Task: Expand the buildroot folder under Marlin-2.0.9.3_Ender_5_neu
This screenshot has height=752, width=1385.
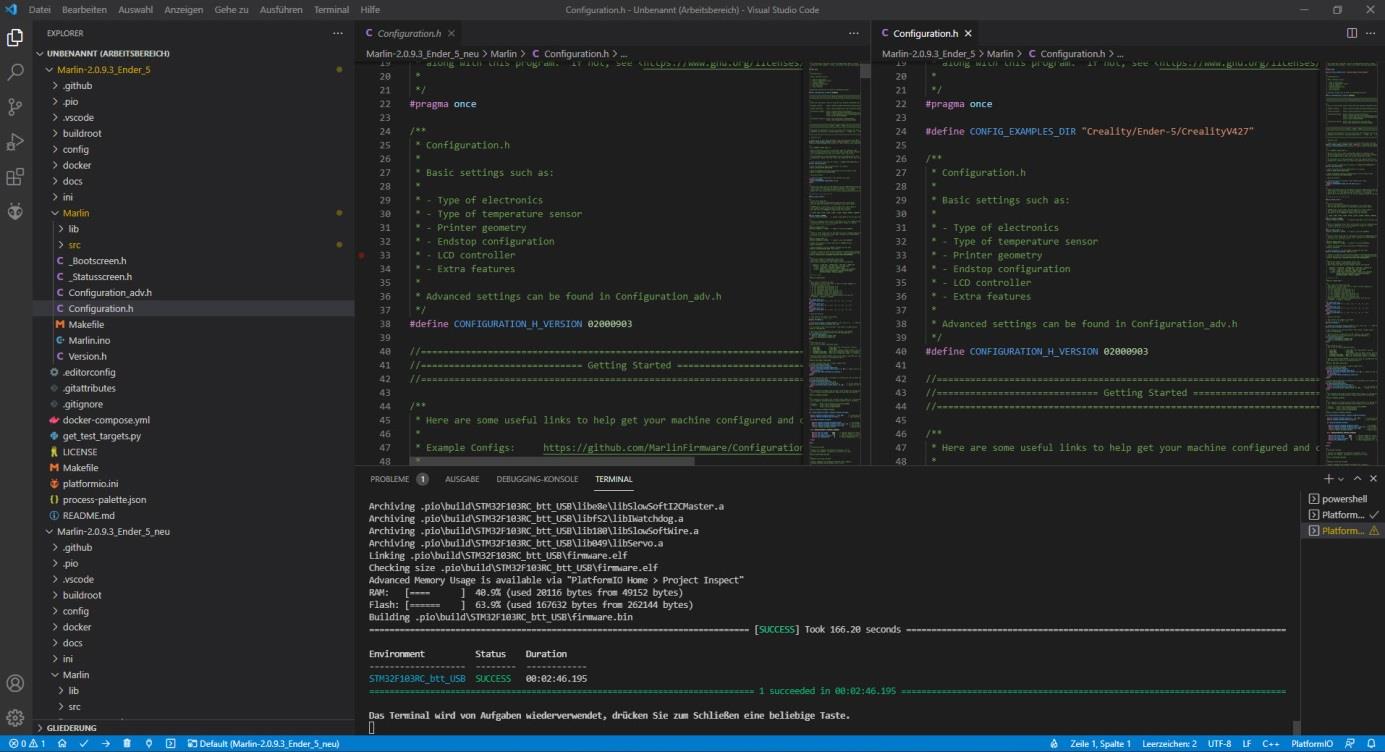Action: click(x=193, y=595)
